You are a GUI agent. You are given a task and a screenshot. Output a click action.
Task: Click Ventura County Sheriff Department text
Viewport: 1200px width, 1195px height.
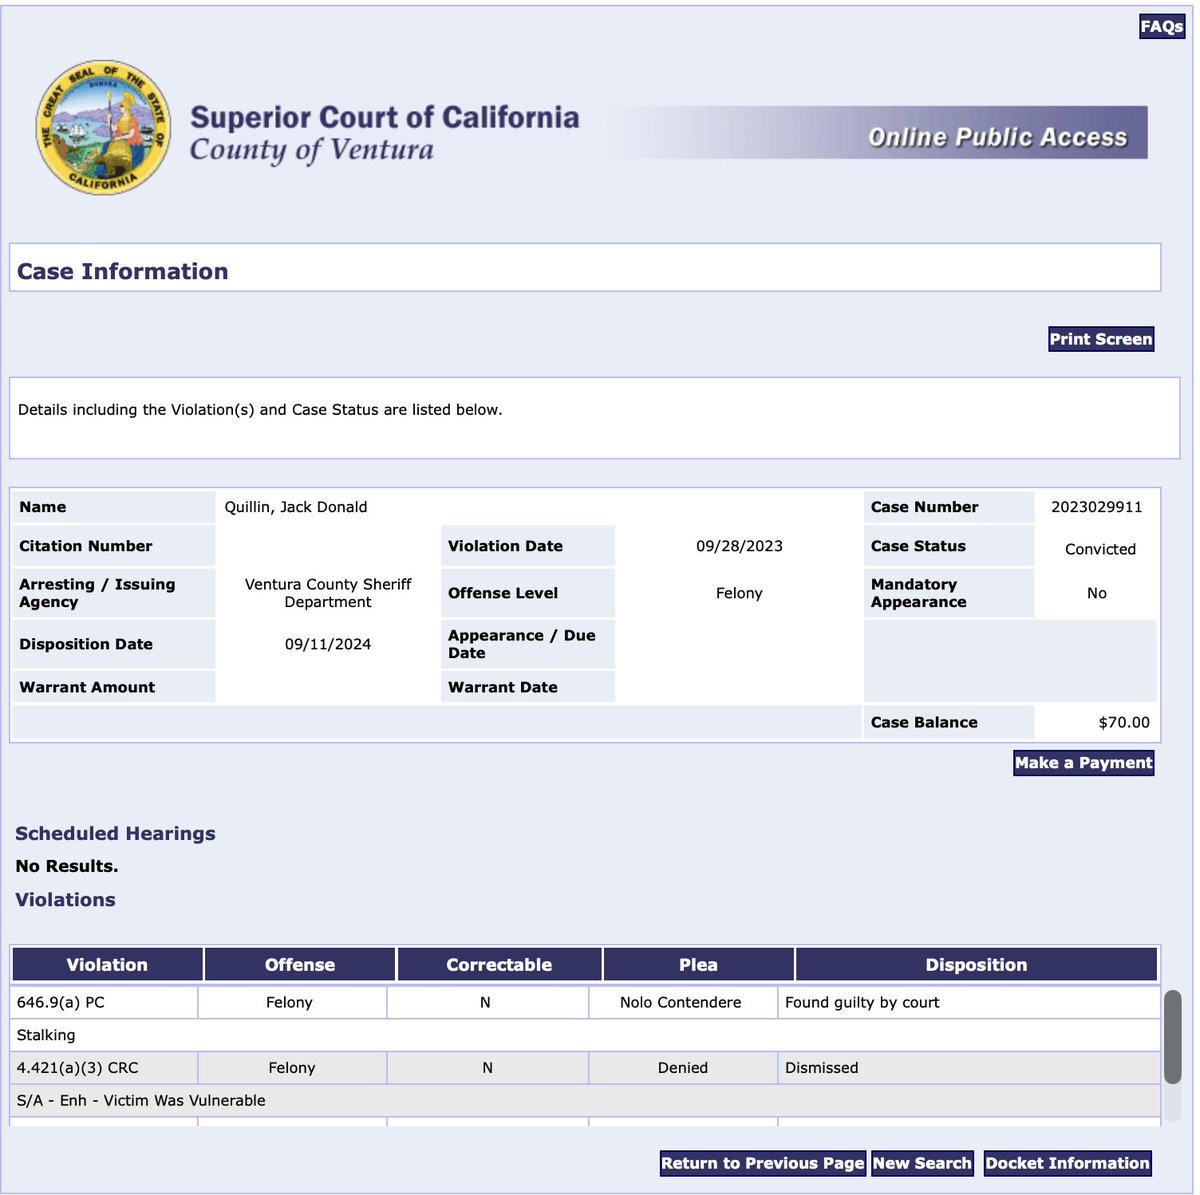pos(328,593)
